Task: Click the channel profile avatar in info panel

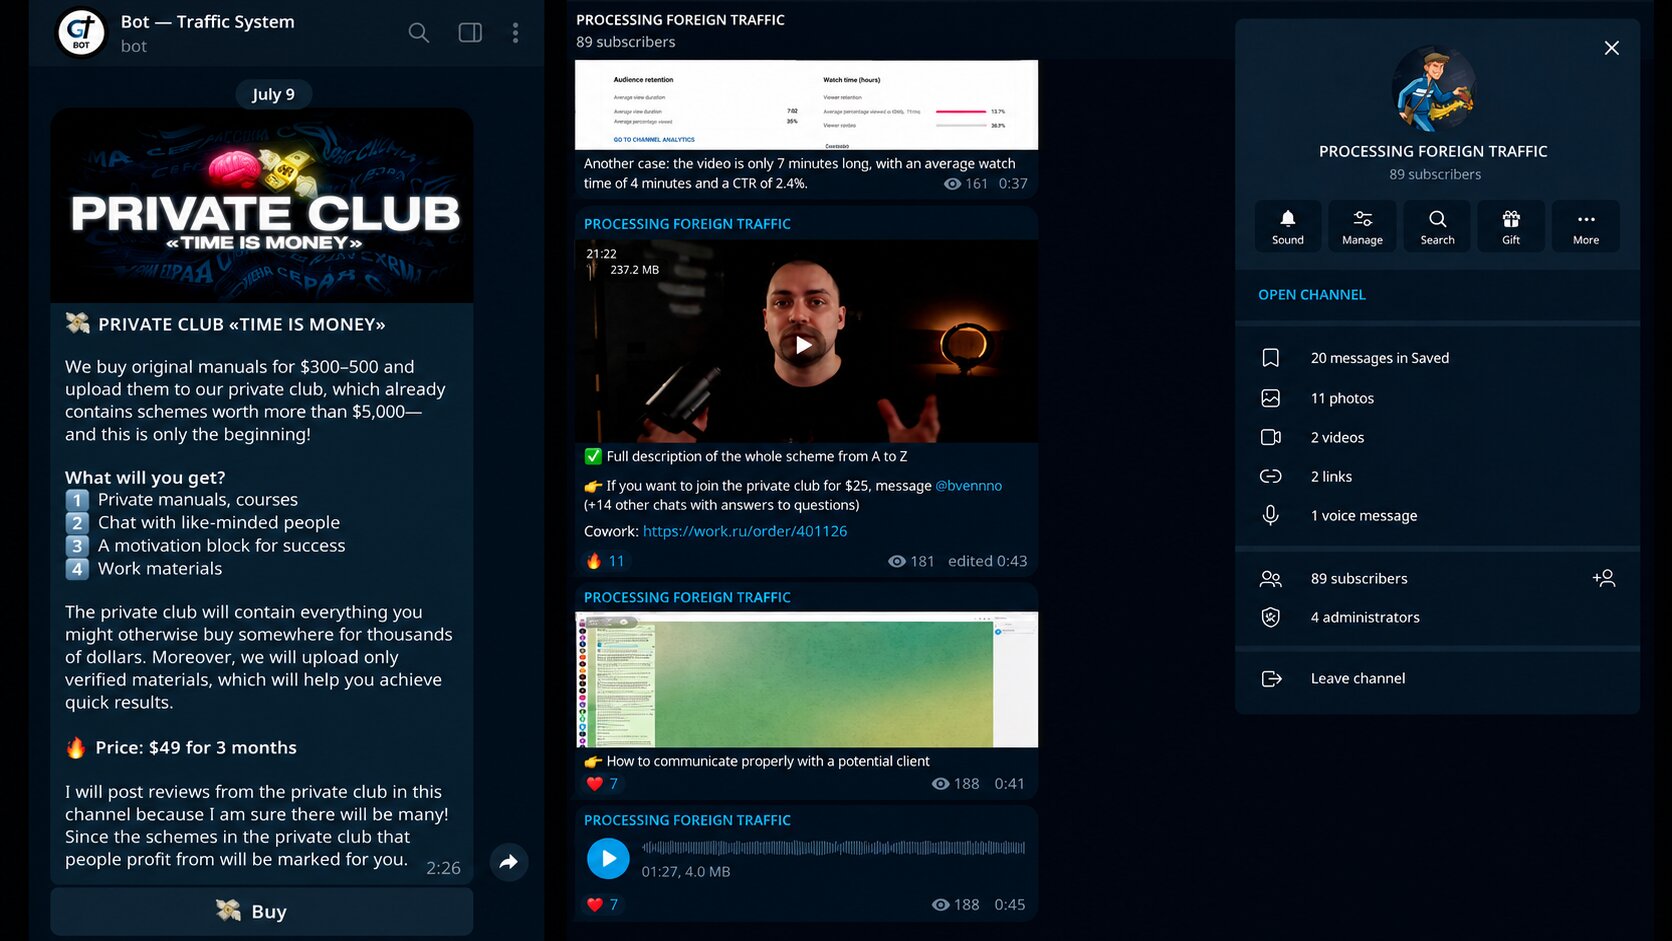Action: (x=1434, y=88)
